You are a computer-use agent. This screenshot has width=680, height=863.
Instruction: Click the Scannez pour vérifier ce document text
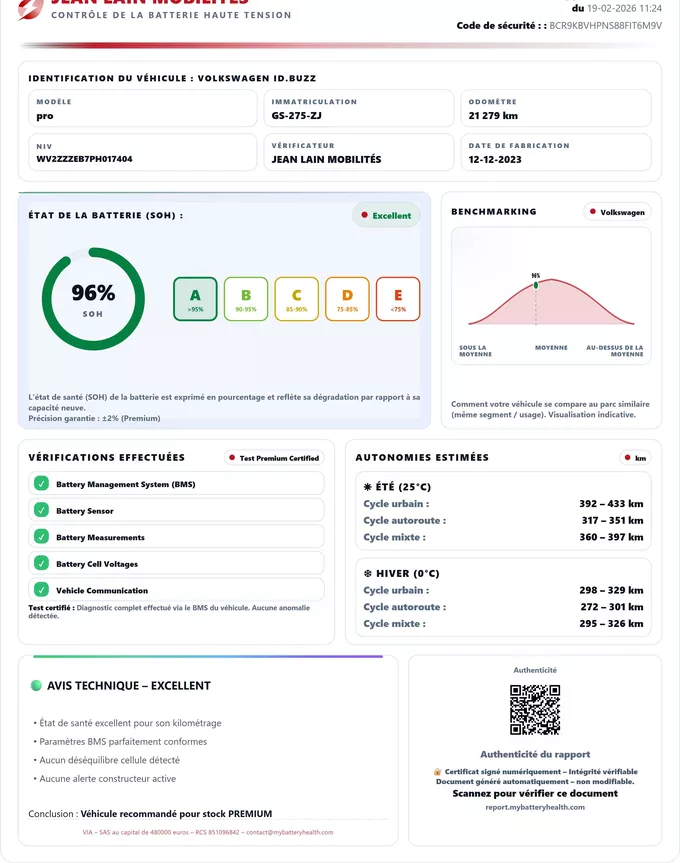point(535,794)
